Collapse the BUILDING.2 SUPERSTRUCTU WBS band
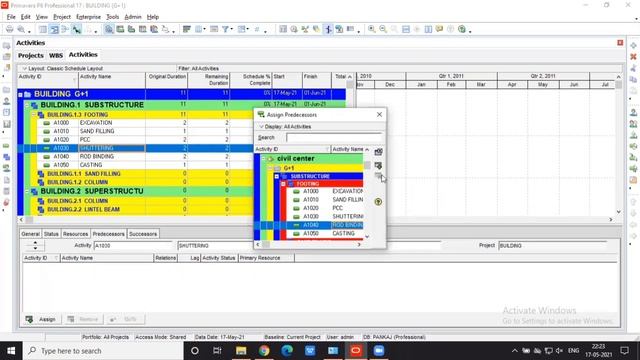The width and height of the screenshot is (640, 360). click(x=27, y=191)
